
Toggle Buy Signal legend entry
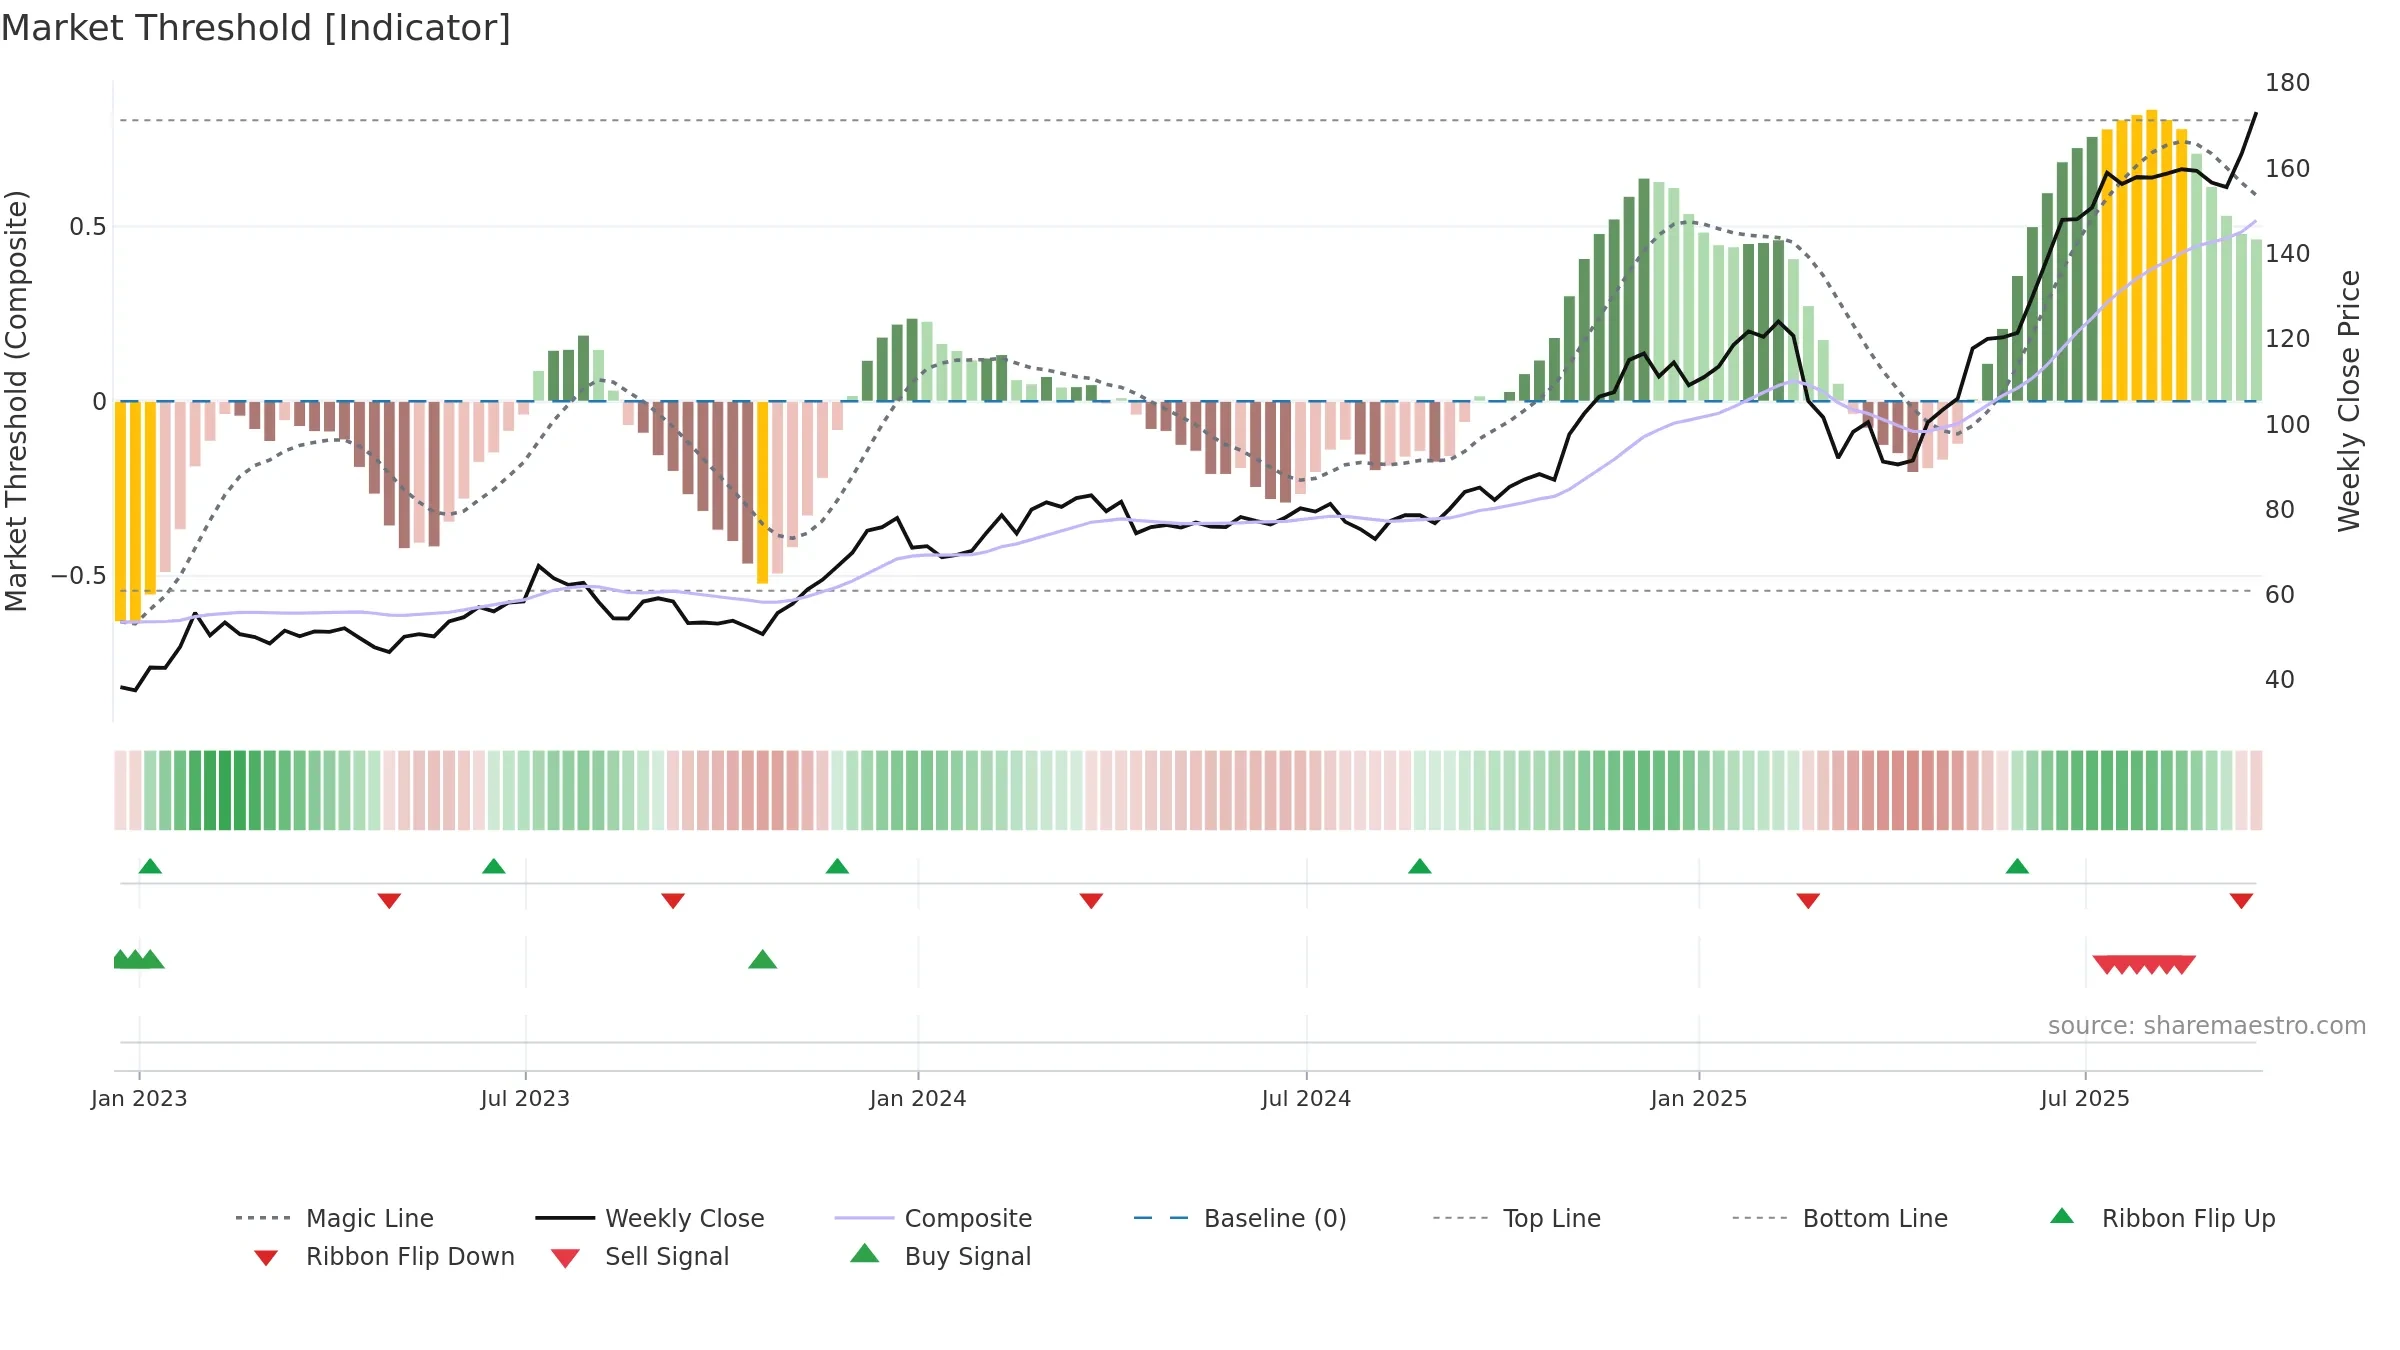[x=940, y=1257]
